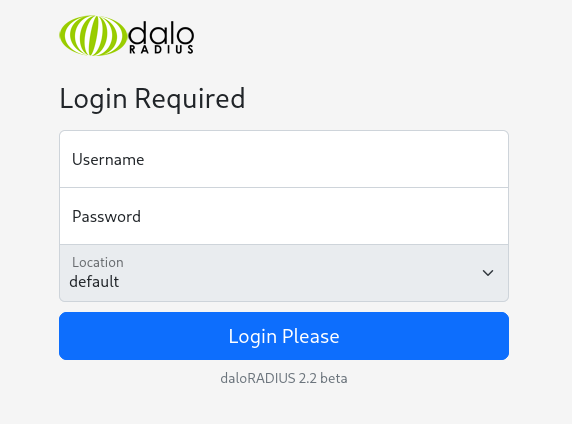Open the Location dropdown chevron arrow
Viewport: 572px width, 424px height.
pos(488,273)
